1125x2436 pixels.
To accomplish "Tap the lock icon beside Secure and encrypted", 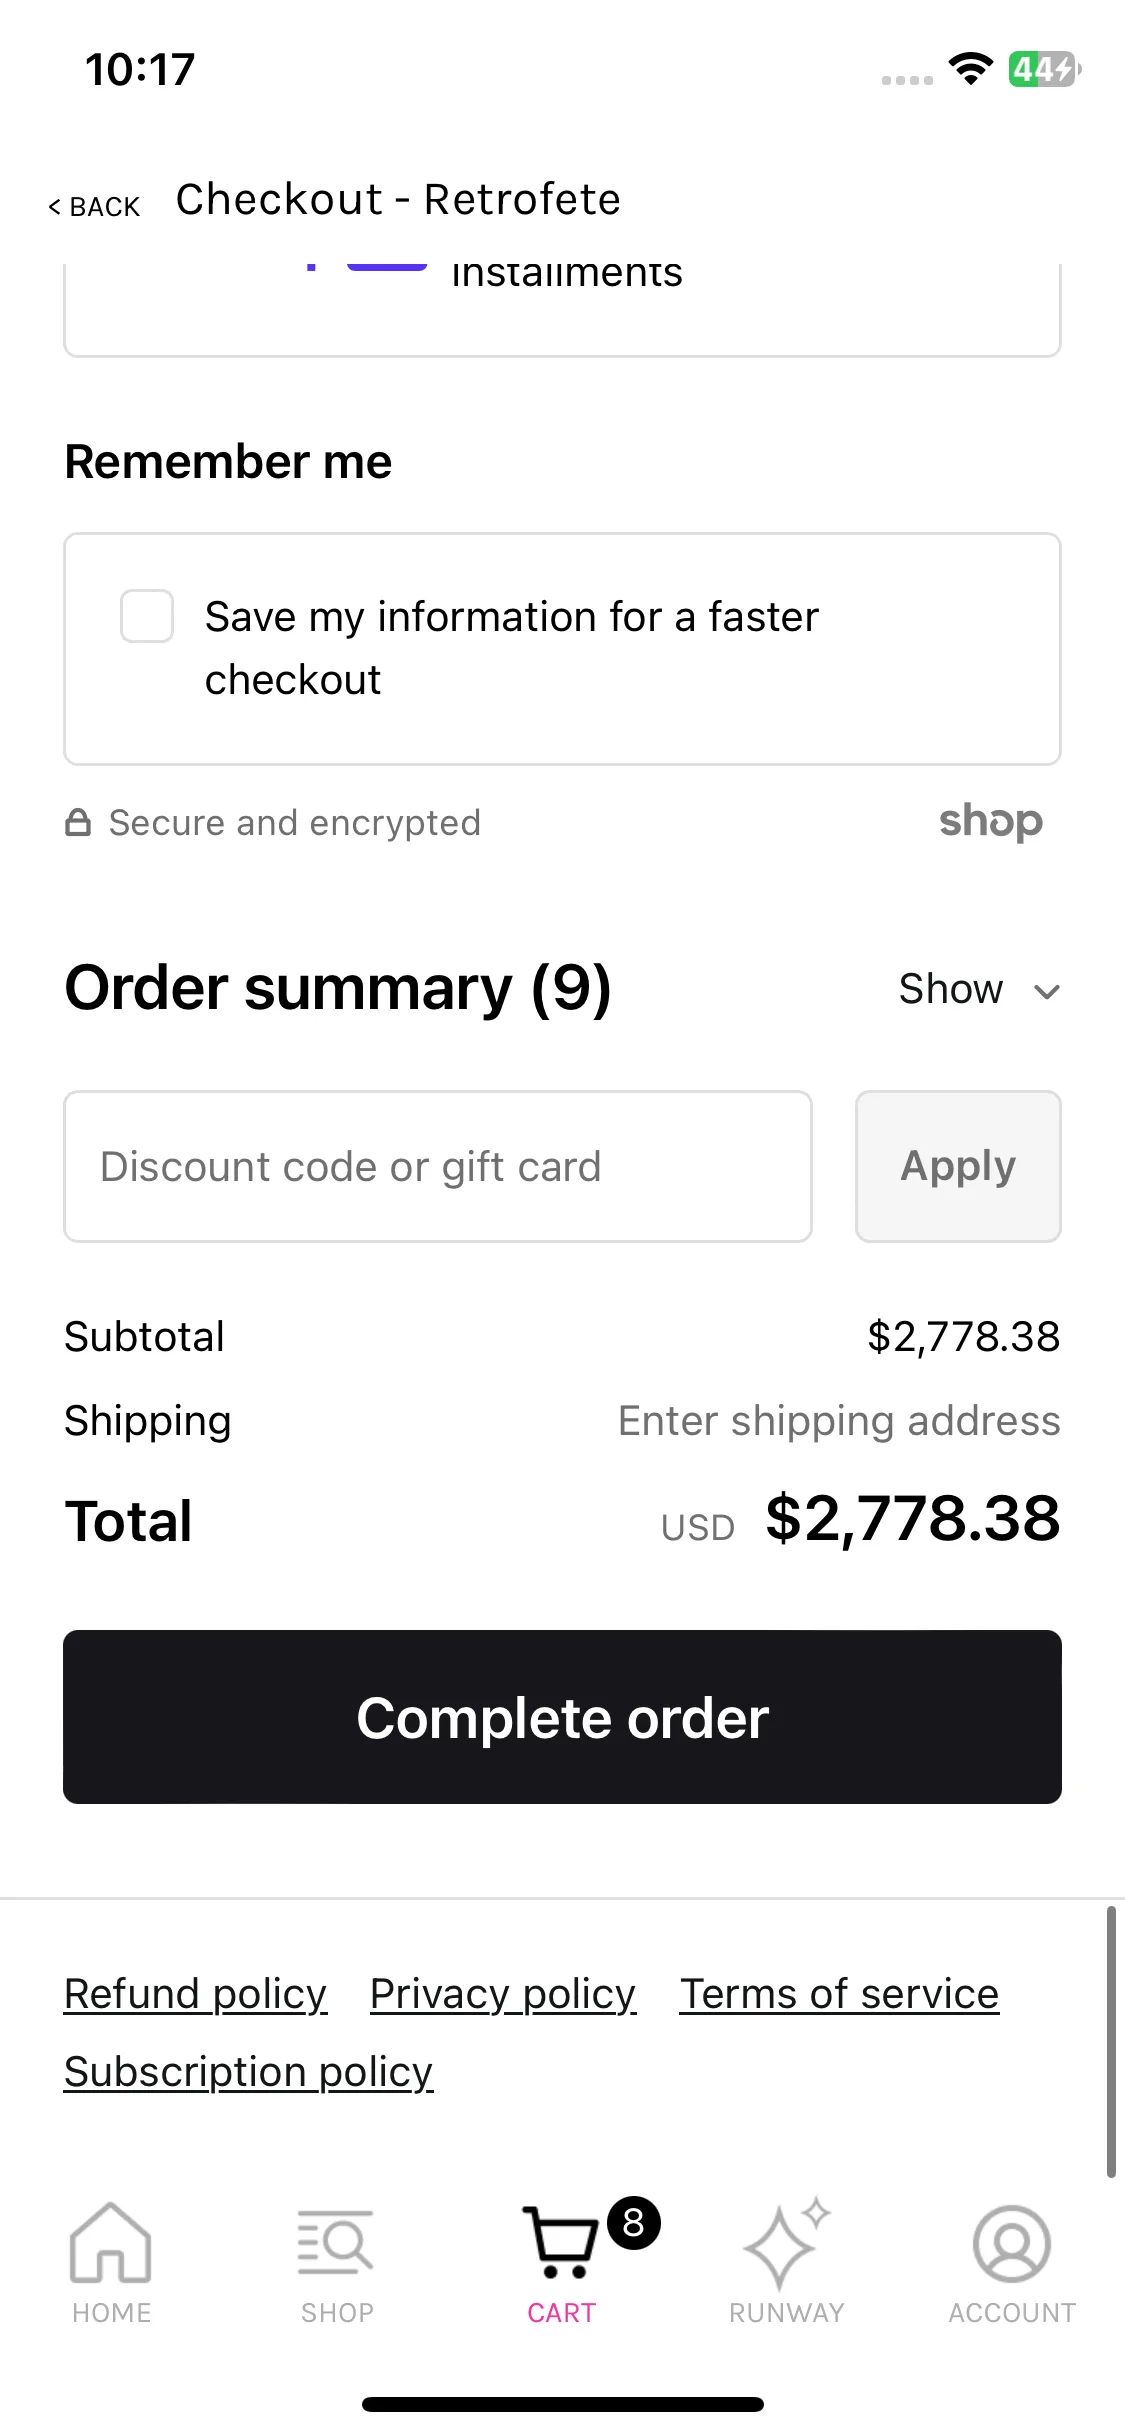I will click(78, 823).
